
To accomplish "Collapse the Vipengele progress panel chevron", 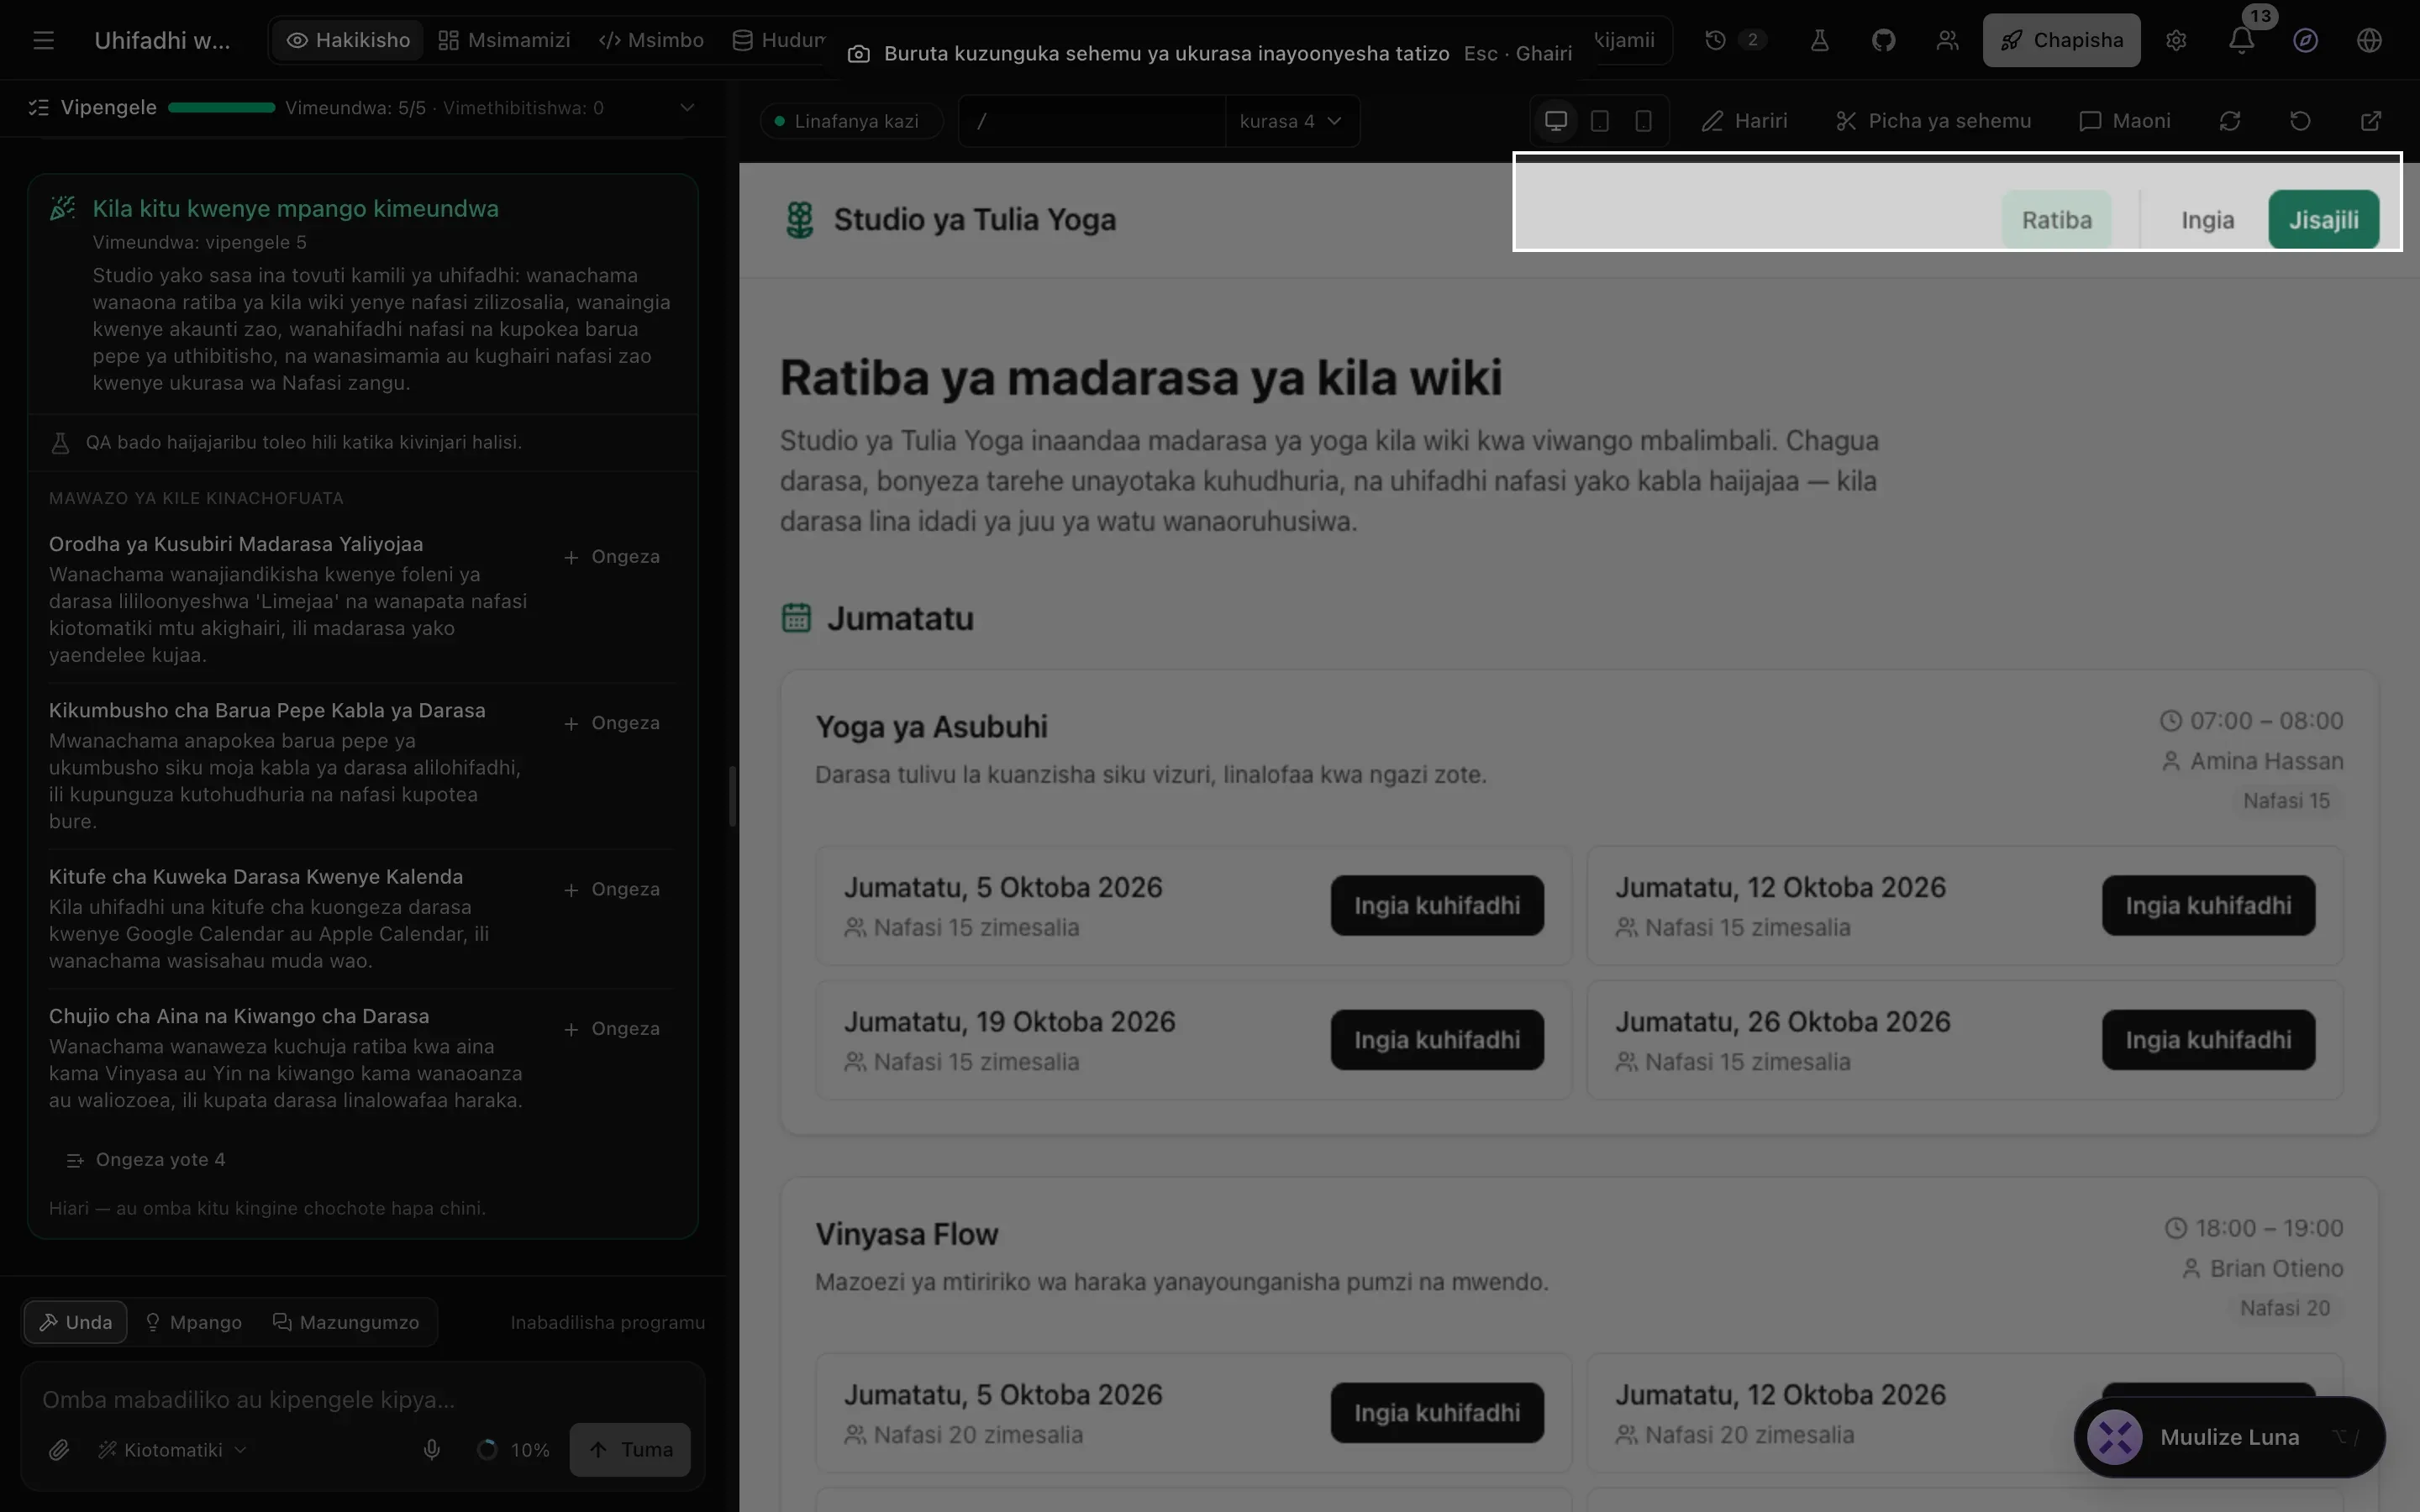I will click(687, 107).
